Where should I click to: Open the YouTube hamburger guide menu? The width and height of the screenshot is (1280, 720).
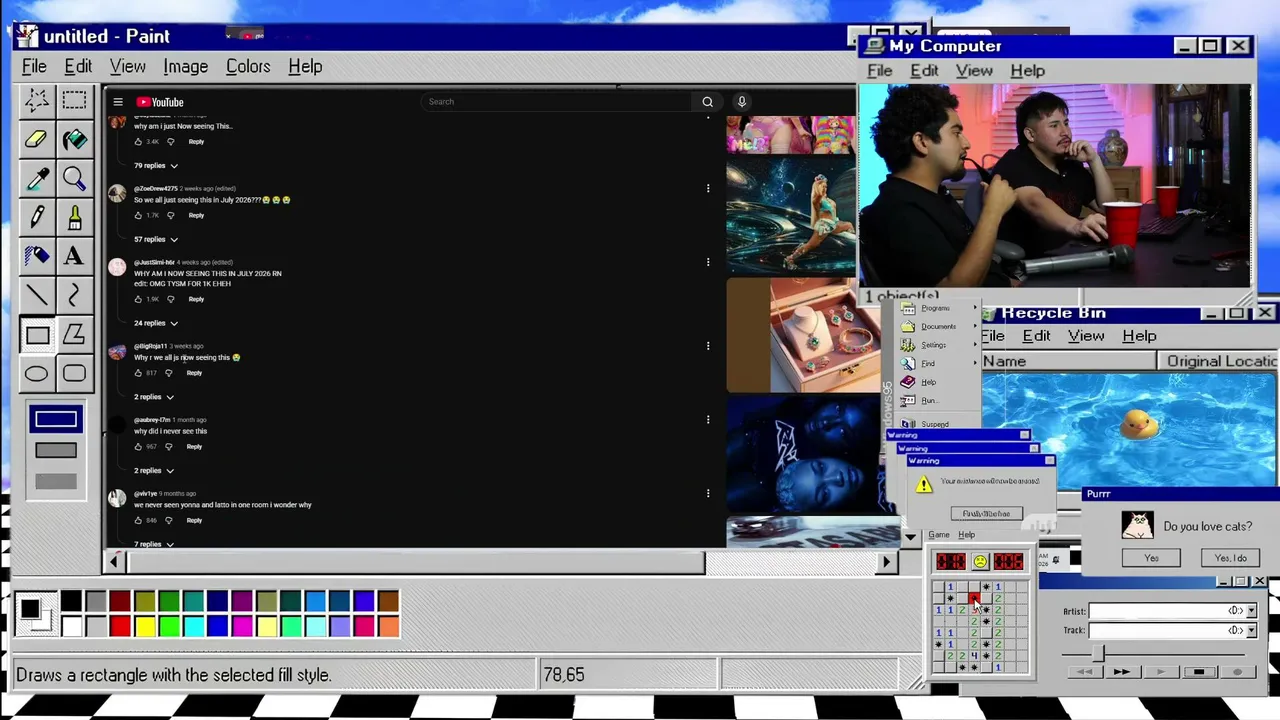118,102
